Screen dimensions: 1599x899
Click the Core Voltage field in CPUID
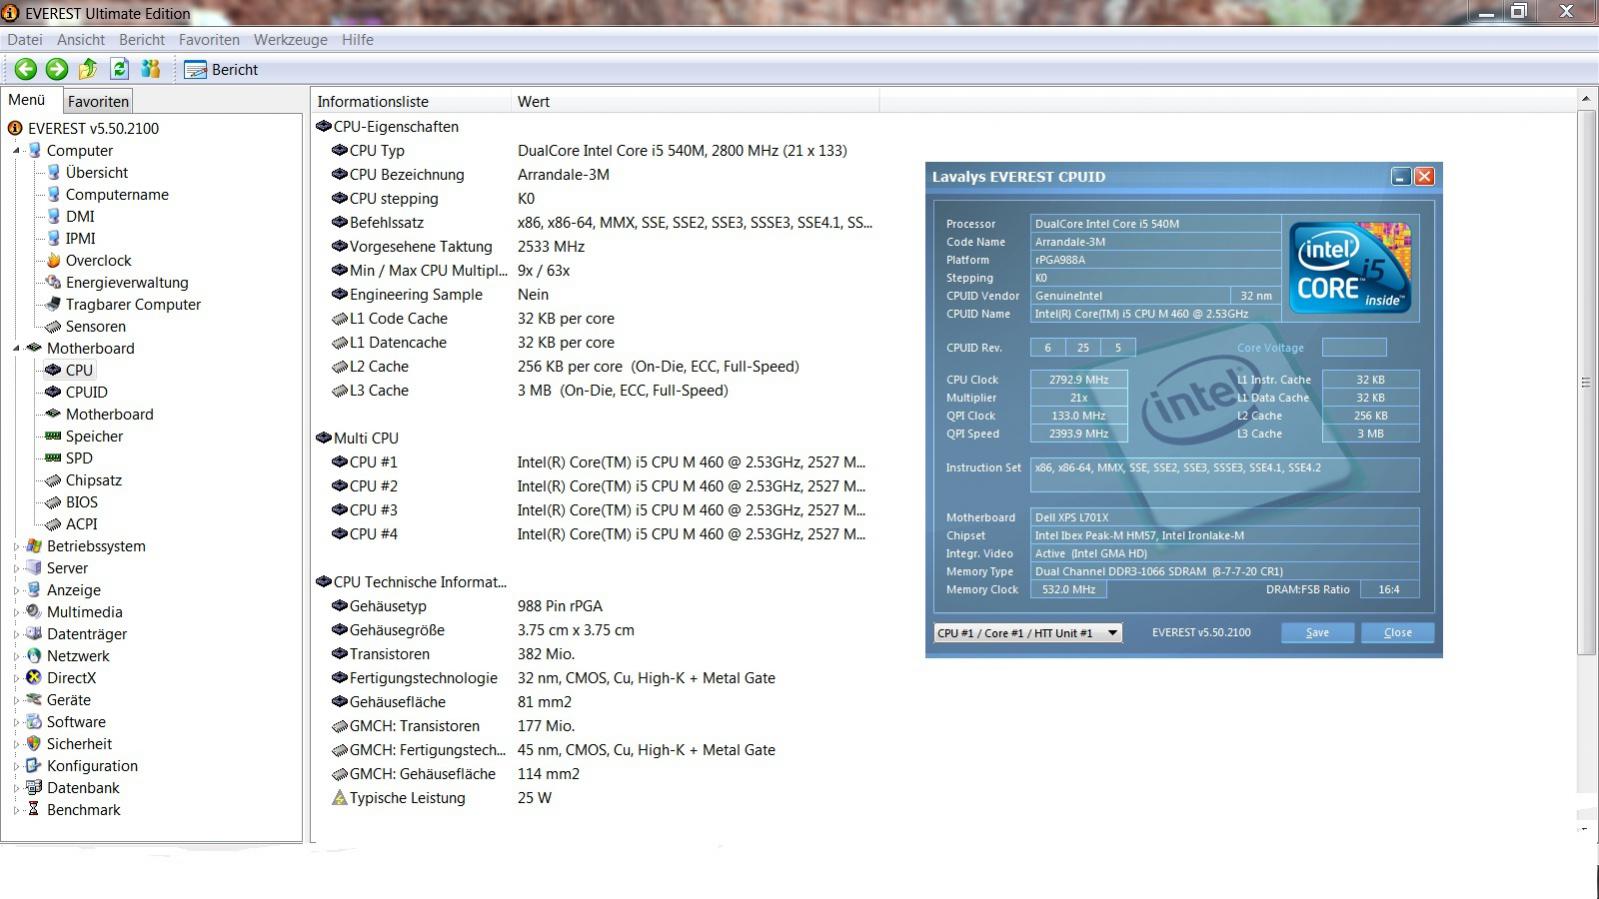1354,348
